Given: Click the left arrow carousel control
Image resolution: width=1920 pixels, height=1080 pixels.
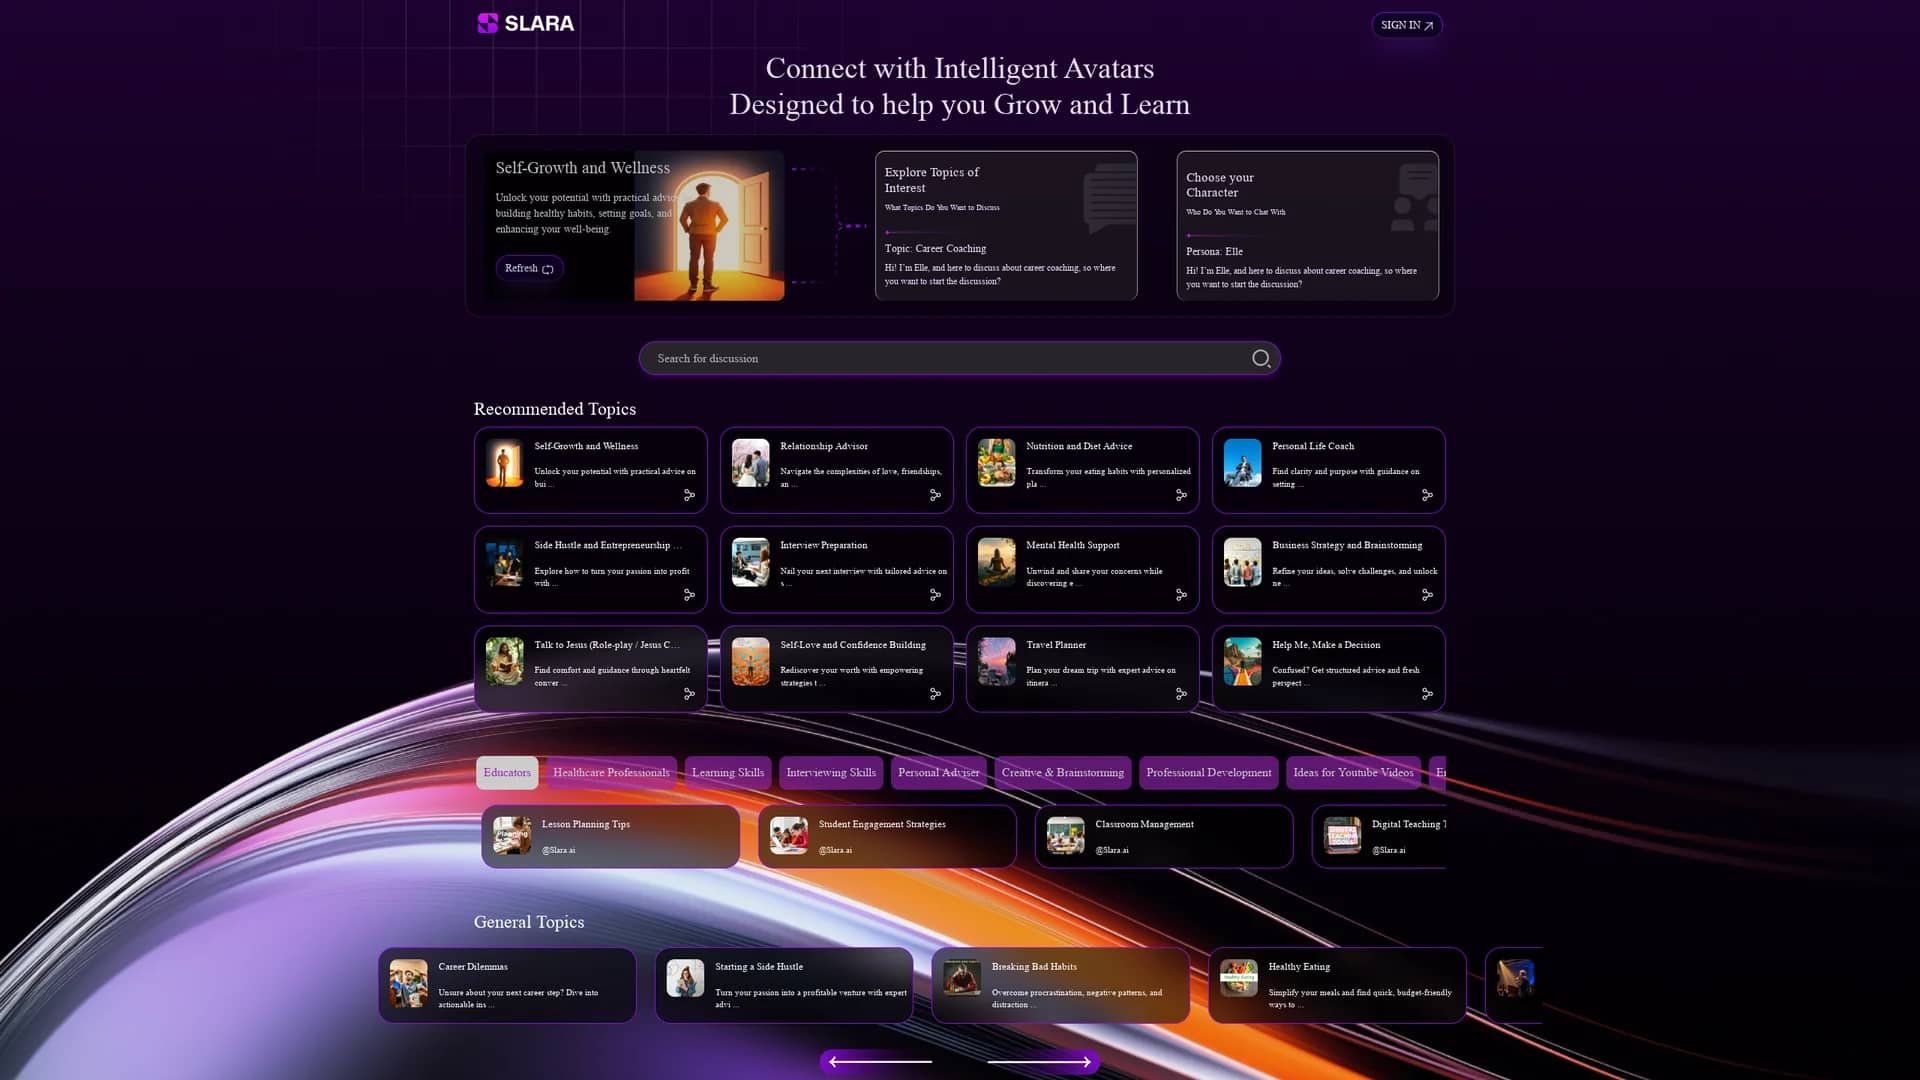Looking at the screenshot, I should tap(880, 1062).
